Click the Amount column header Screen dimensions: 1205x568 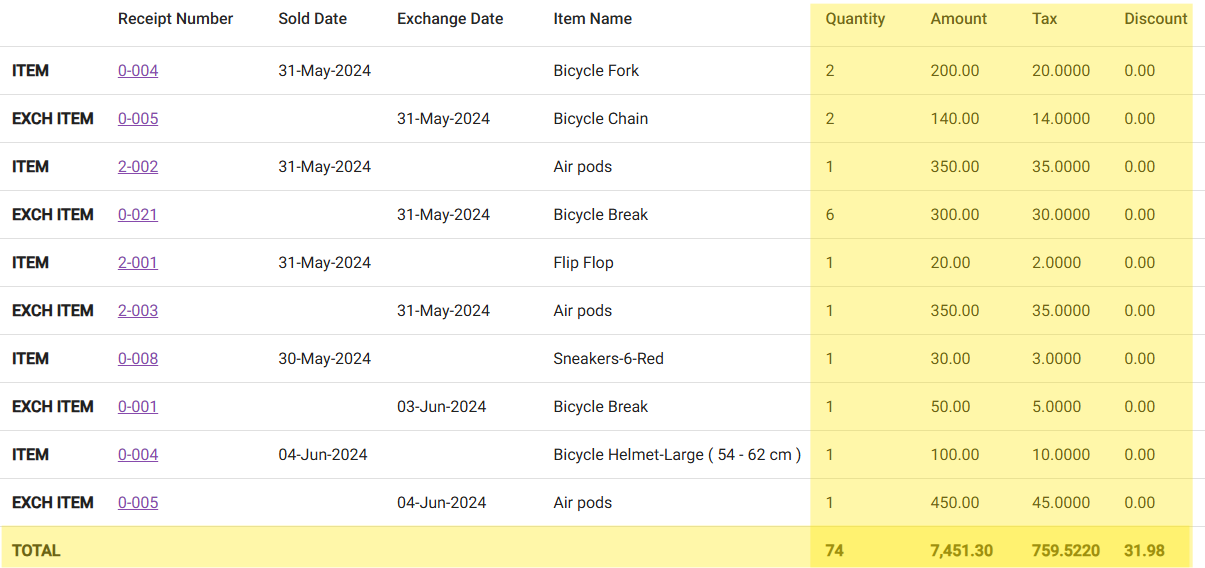click(x=958, y=19)
